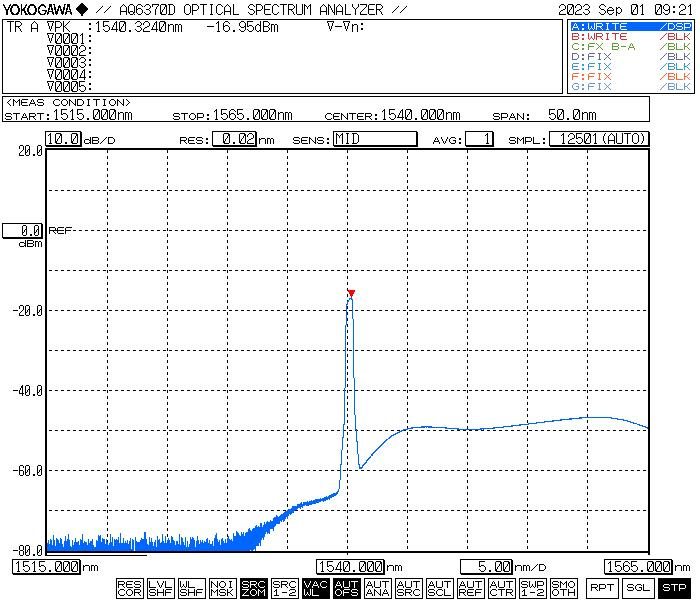700x600 pixels.
Task: Open the SMPL field showing 12501(AUTO)
Action: 598,139
